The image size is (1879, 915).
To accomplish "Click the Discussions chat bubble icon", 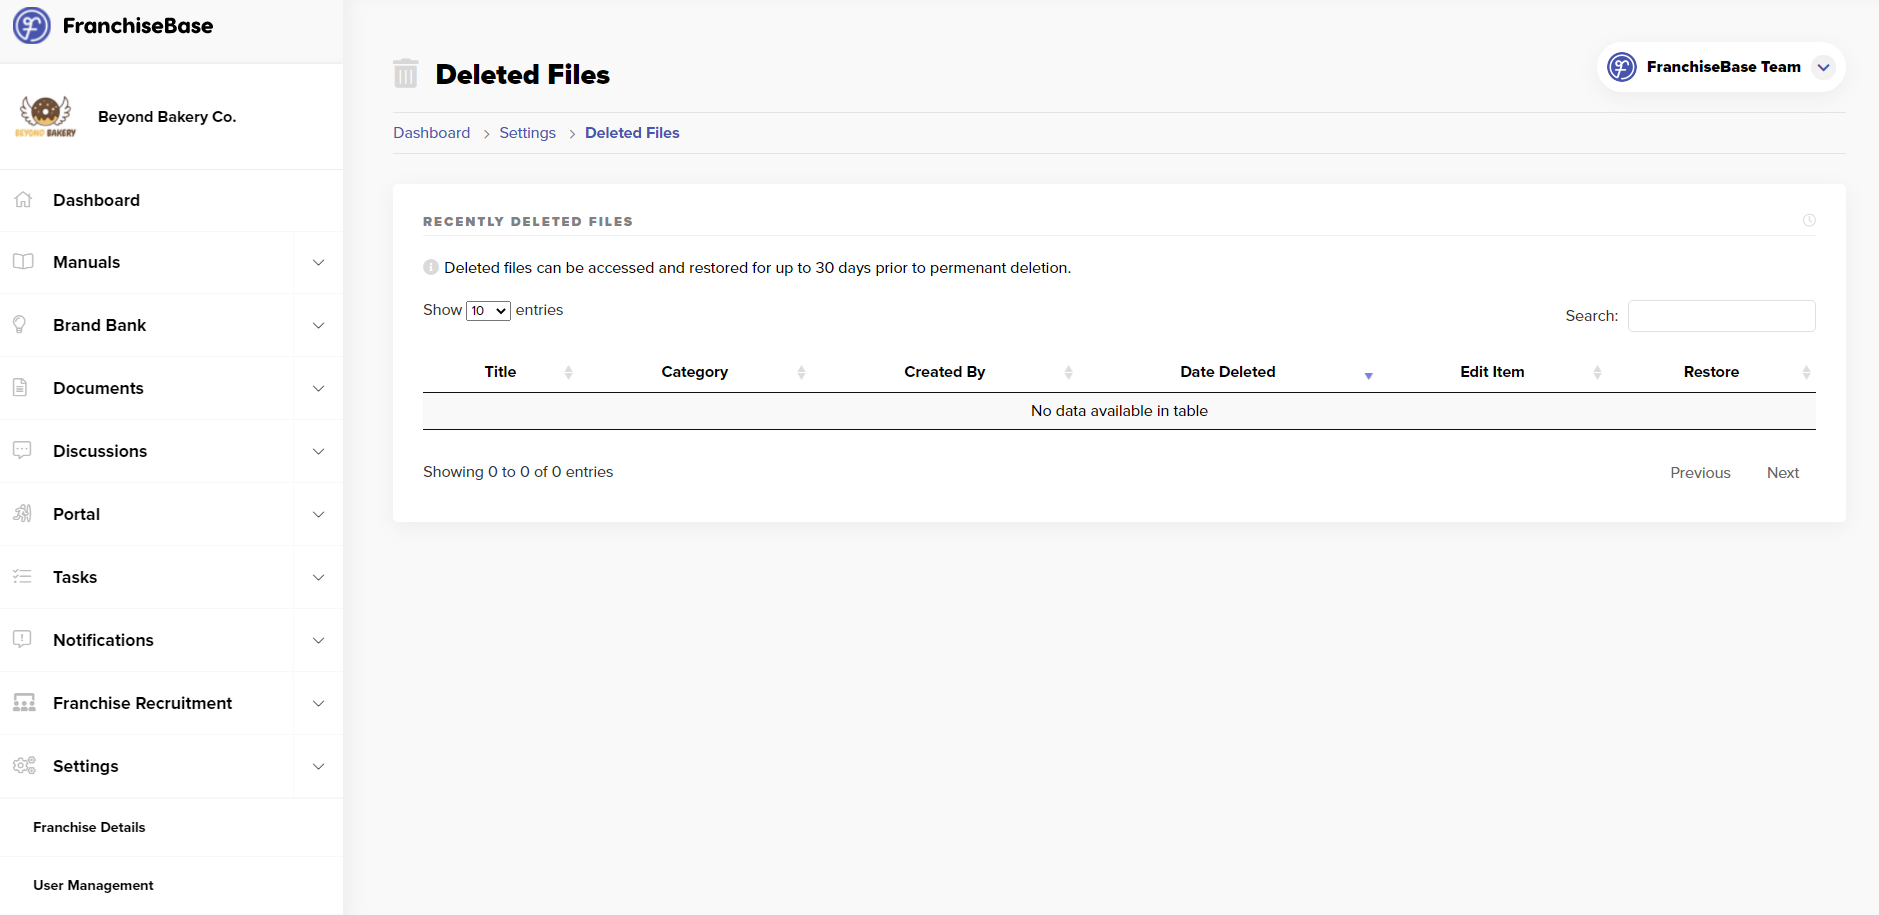I will pos(22,451).
